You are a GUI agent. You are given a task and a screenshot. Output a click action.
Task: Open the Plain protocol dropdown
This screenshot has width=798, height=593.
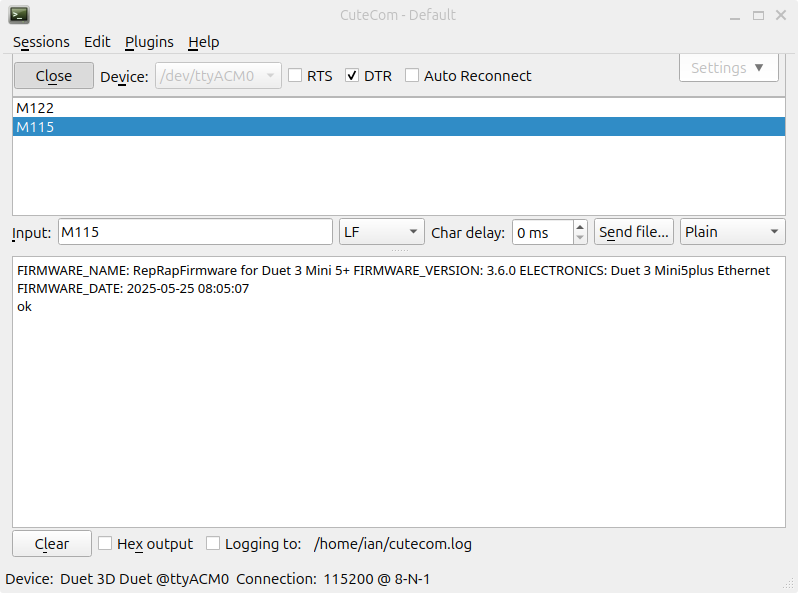[733, 232]
